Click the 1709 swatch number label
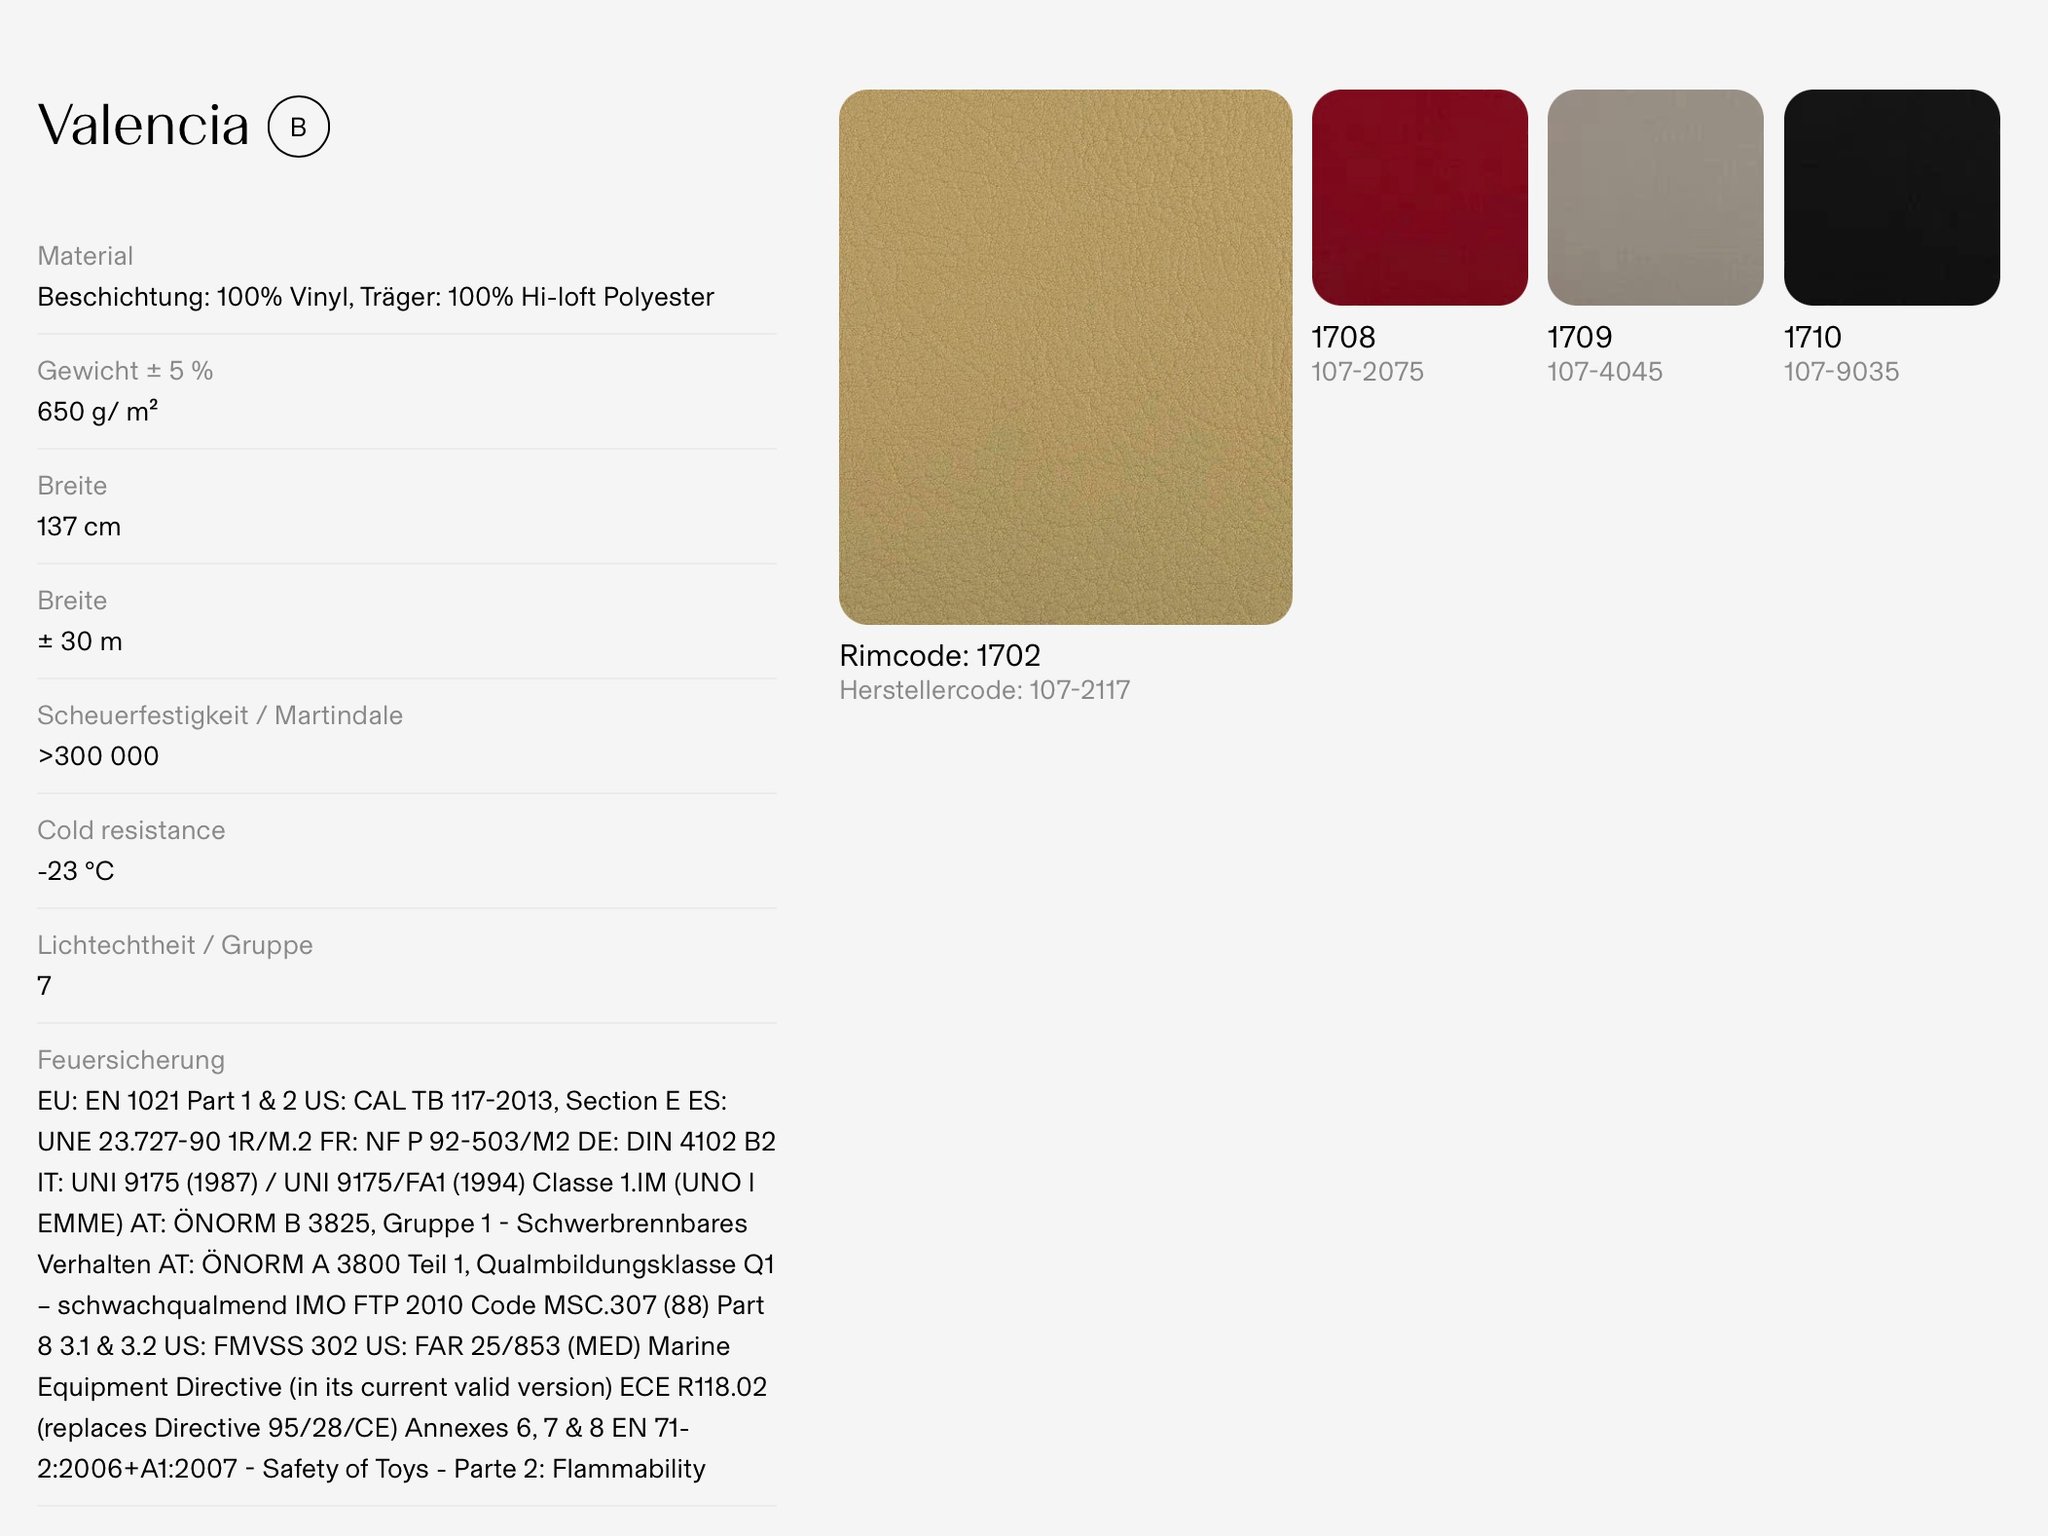This screenshot has width=2048, height=1536. [1579, 337]
